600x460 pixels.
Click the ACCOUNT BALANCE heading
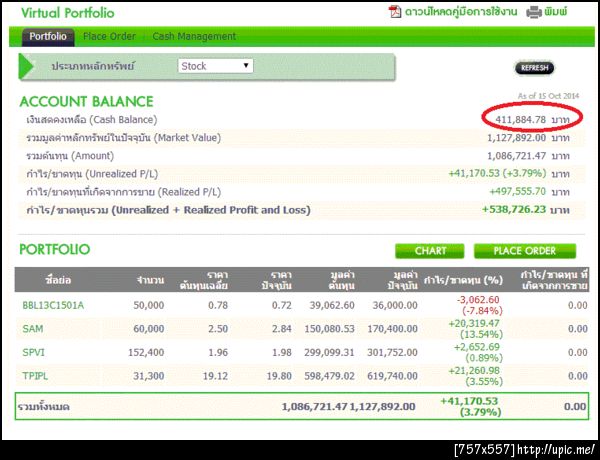click(x=86, y=101)
